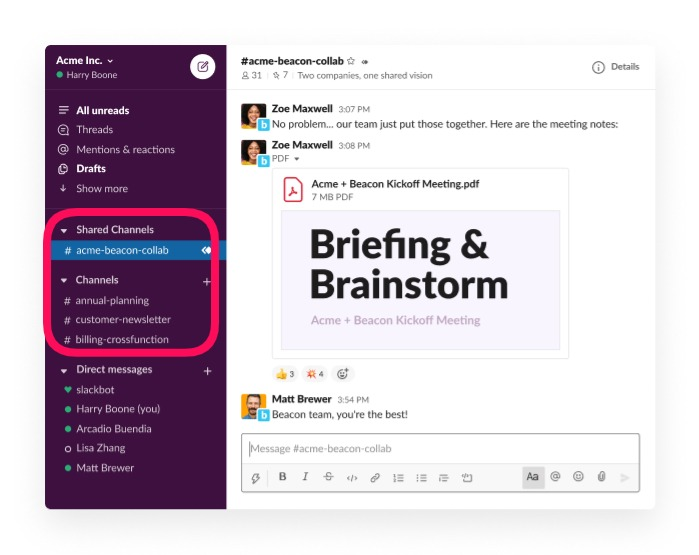The height and width of the screenshot is (555, 699).
Task: Open the emoji picker in composer
Action: (x=578, y=477)
